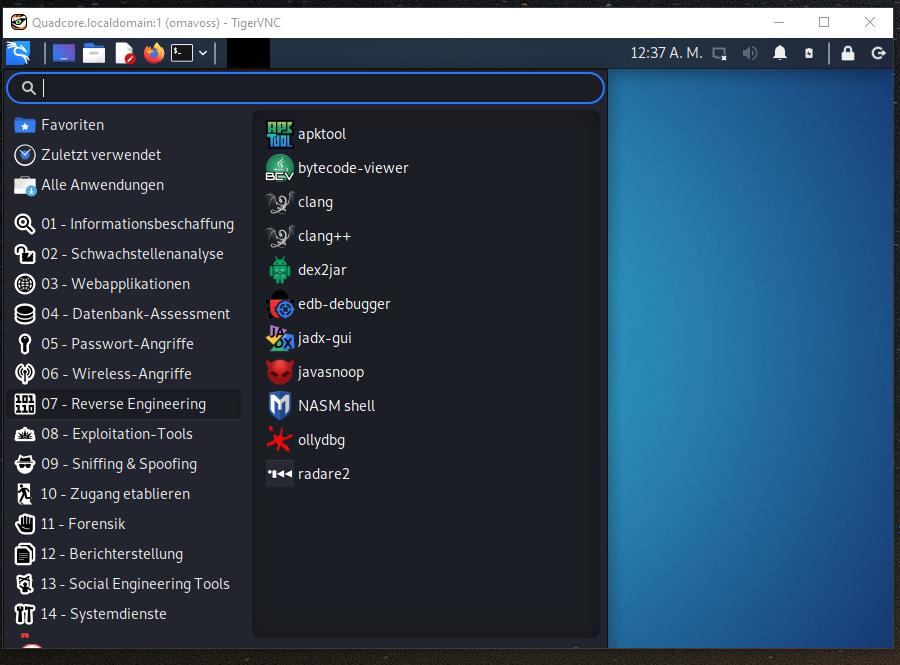
Task: Open the display status tray icon
Action: pyautogui.click(x=720, y=54)
